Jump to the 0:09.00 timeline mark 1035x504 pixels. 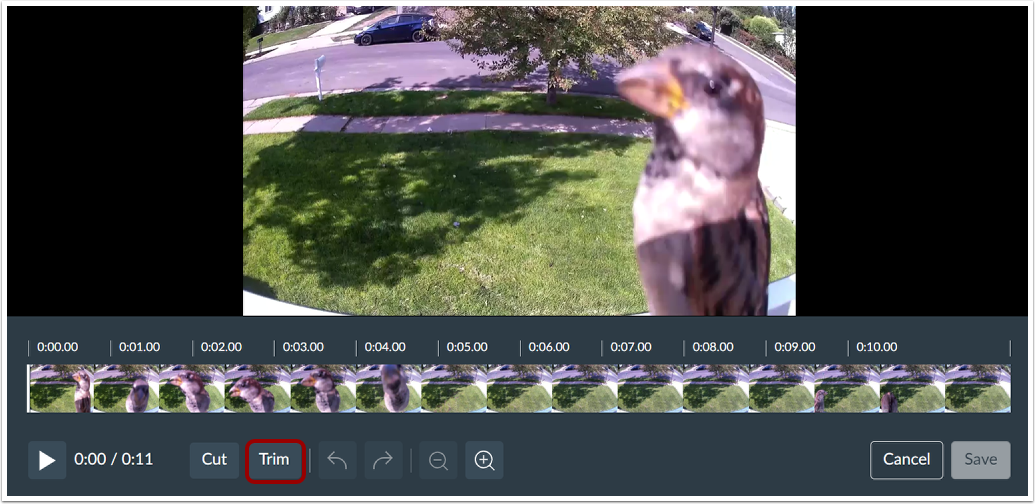[794, 347]
